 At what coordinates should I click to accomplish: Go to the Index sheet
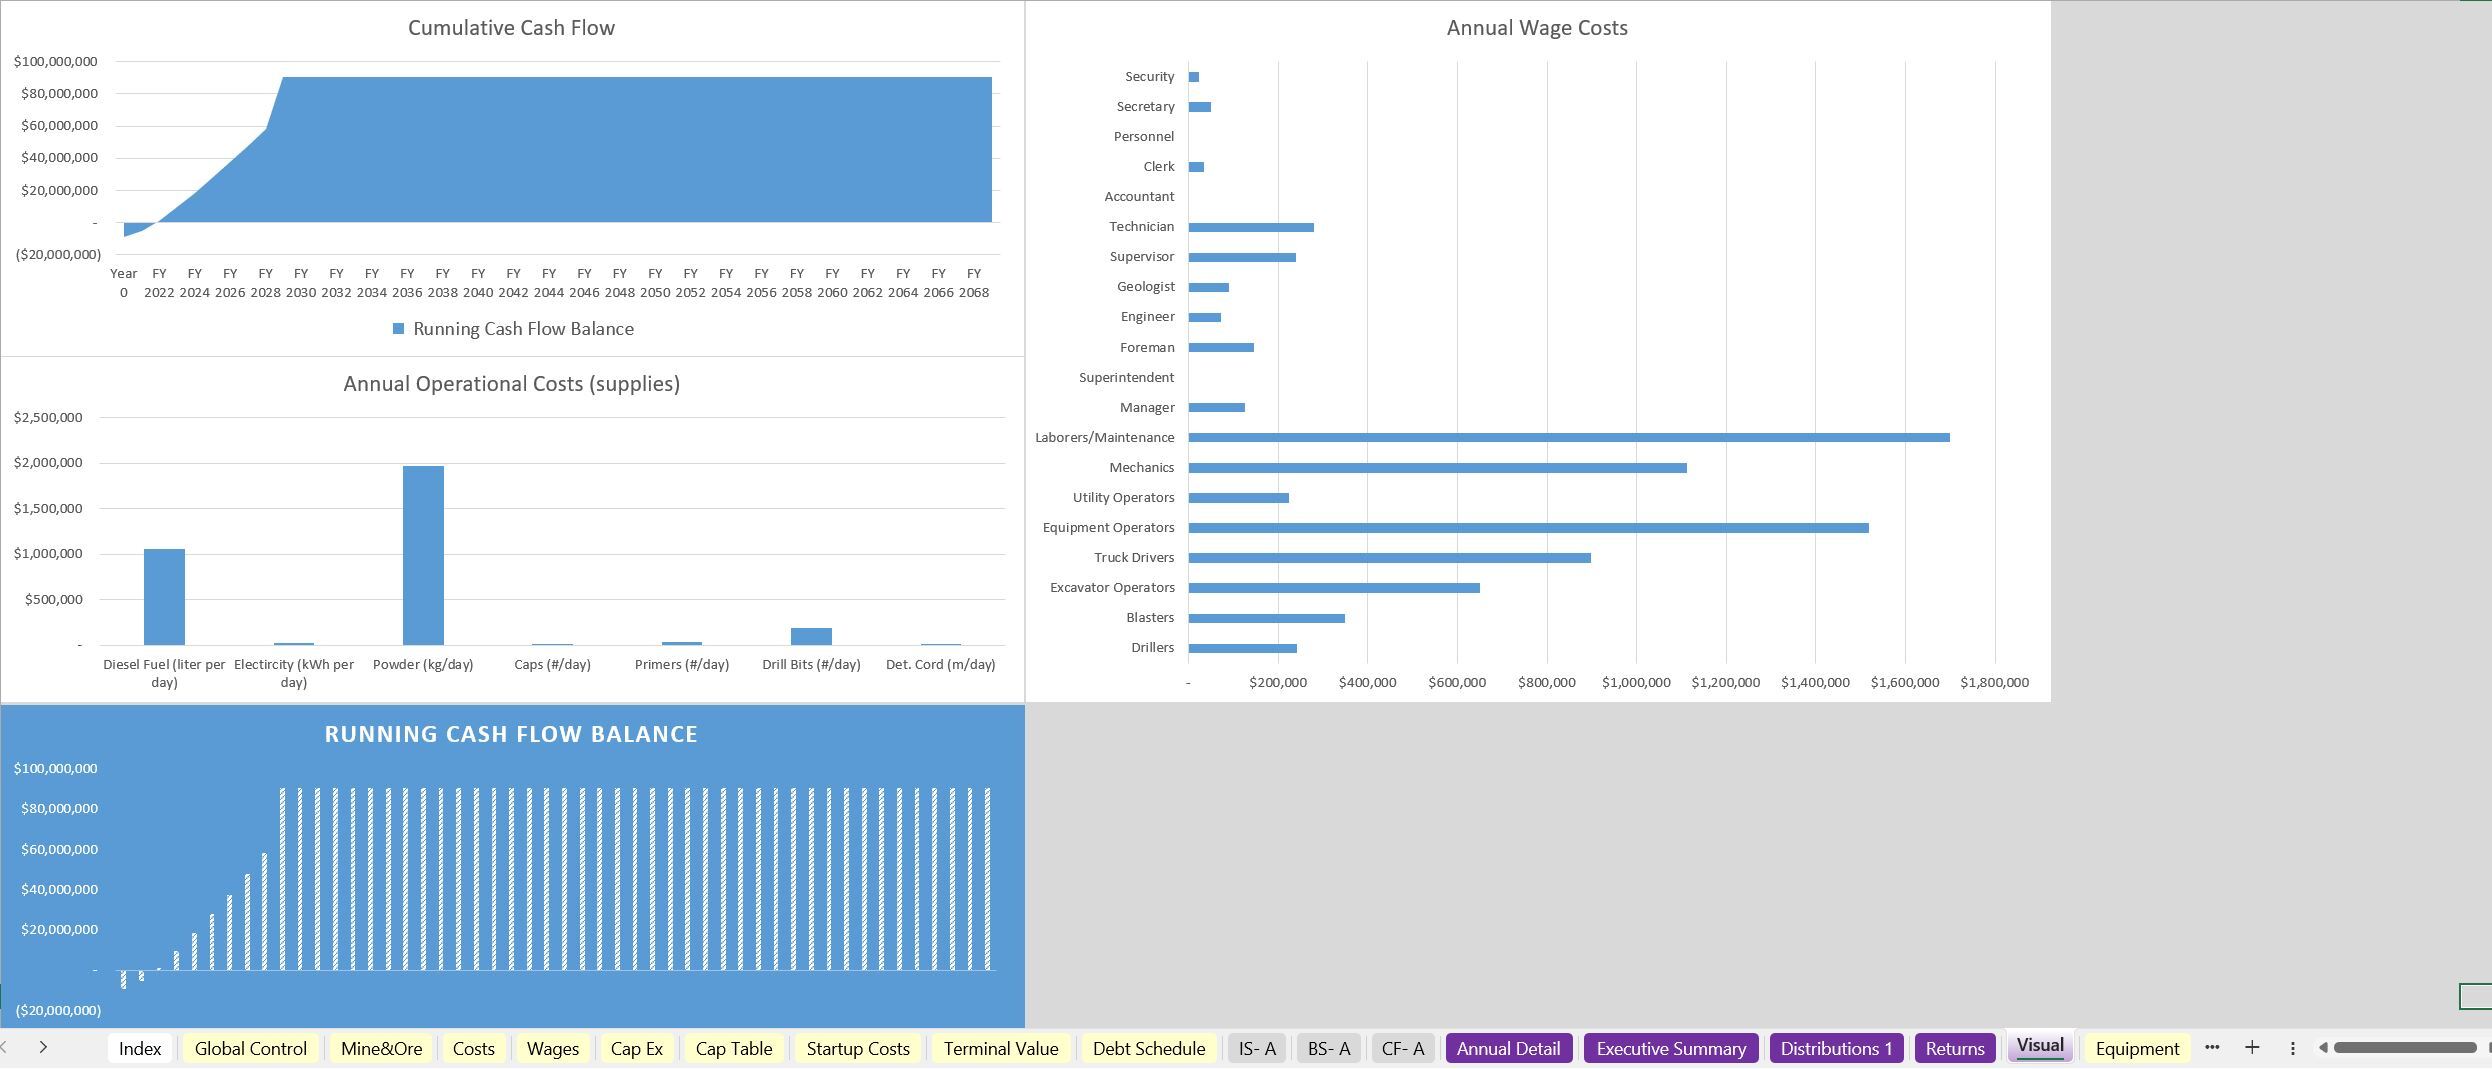(x=139, y=1048)
